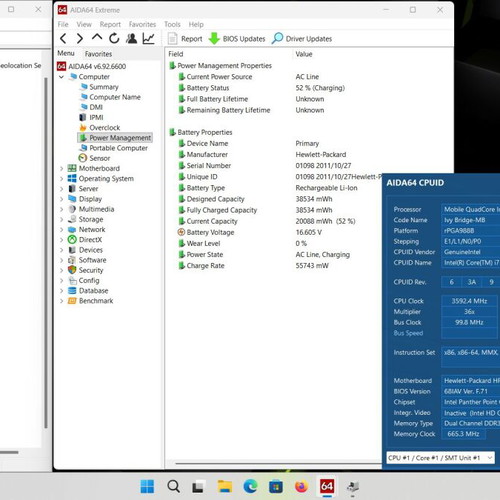
Task: Expand the Display tree node
Action: point(61,199)
